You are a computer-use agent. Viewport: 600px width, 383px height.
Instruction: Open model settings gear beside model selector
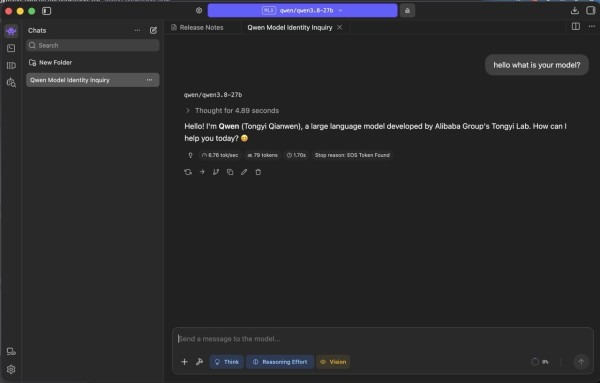[x=199, y=11]
